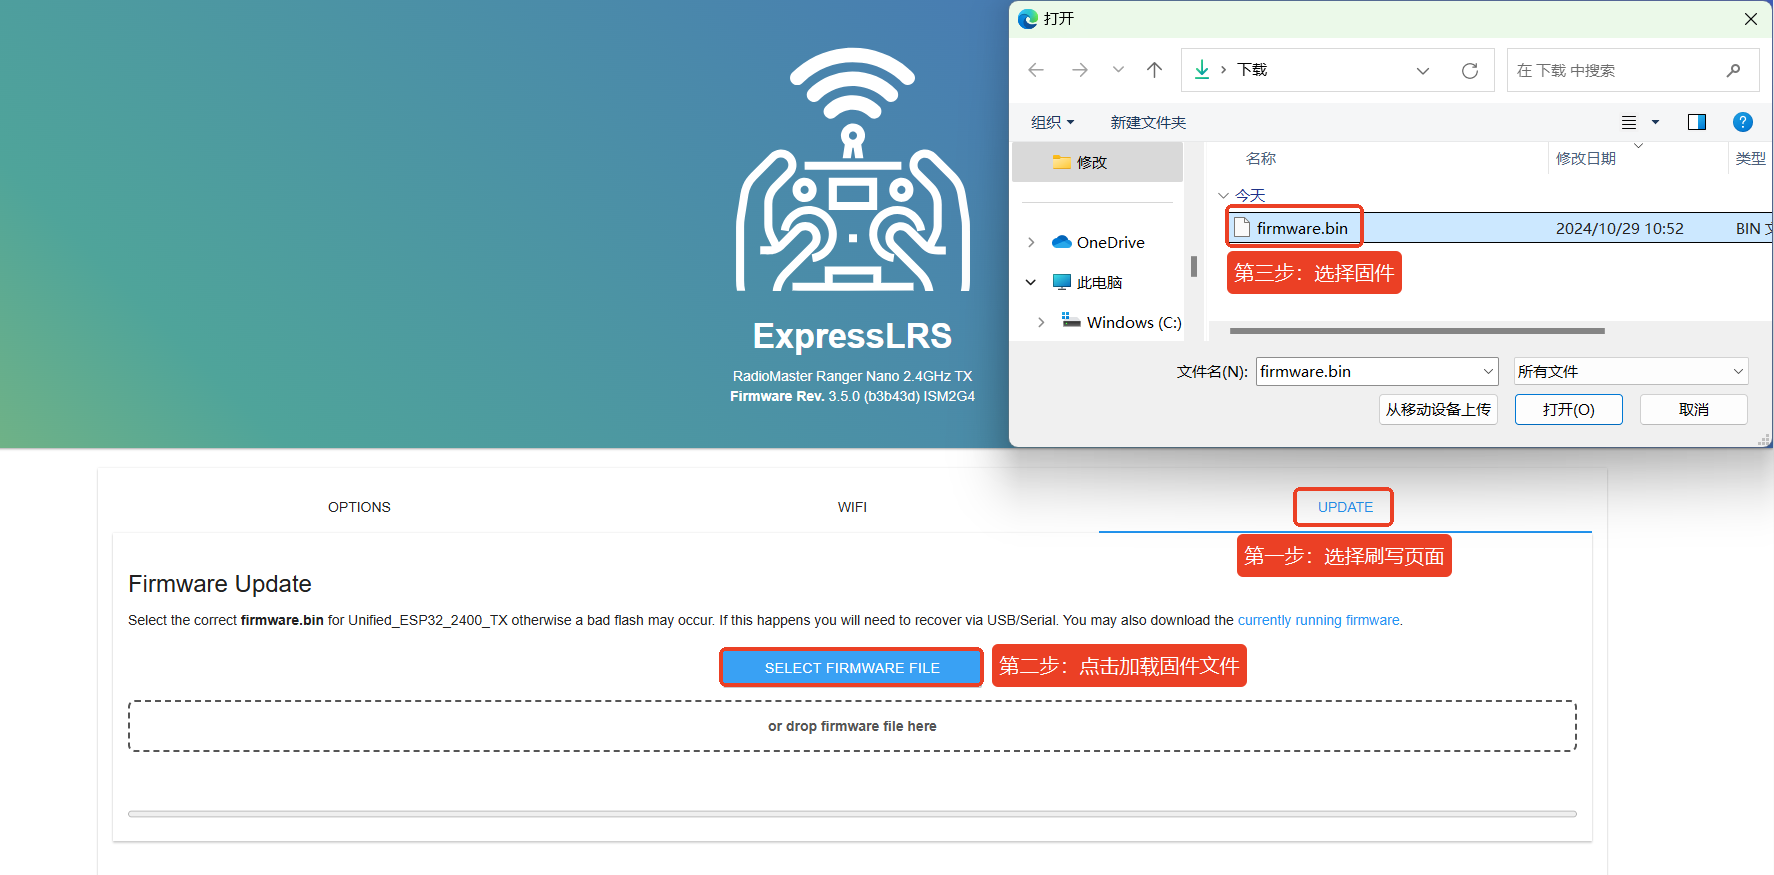
Task: Open the 所有文件 file type dropdown
Action: click(1630, 371)
